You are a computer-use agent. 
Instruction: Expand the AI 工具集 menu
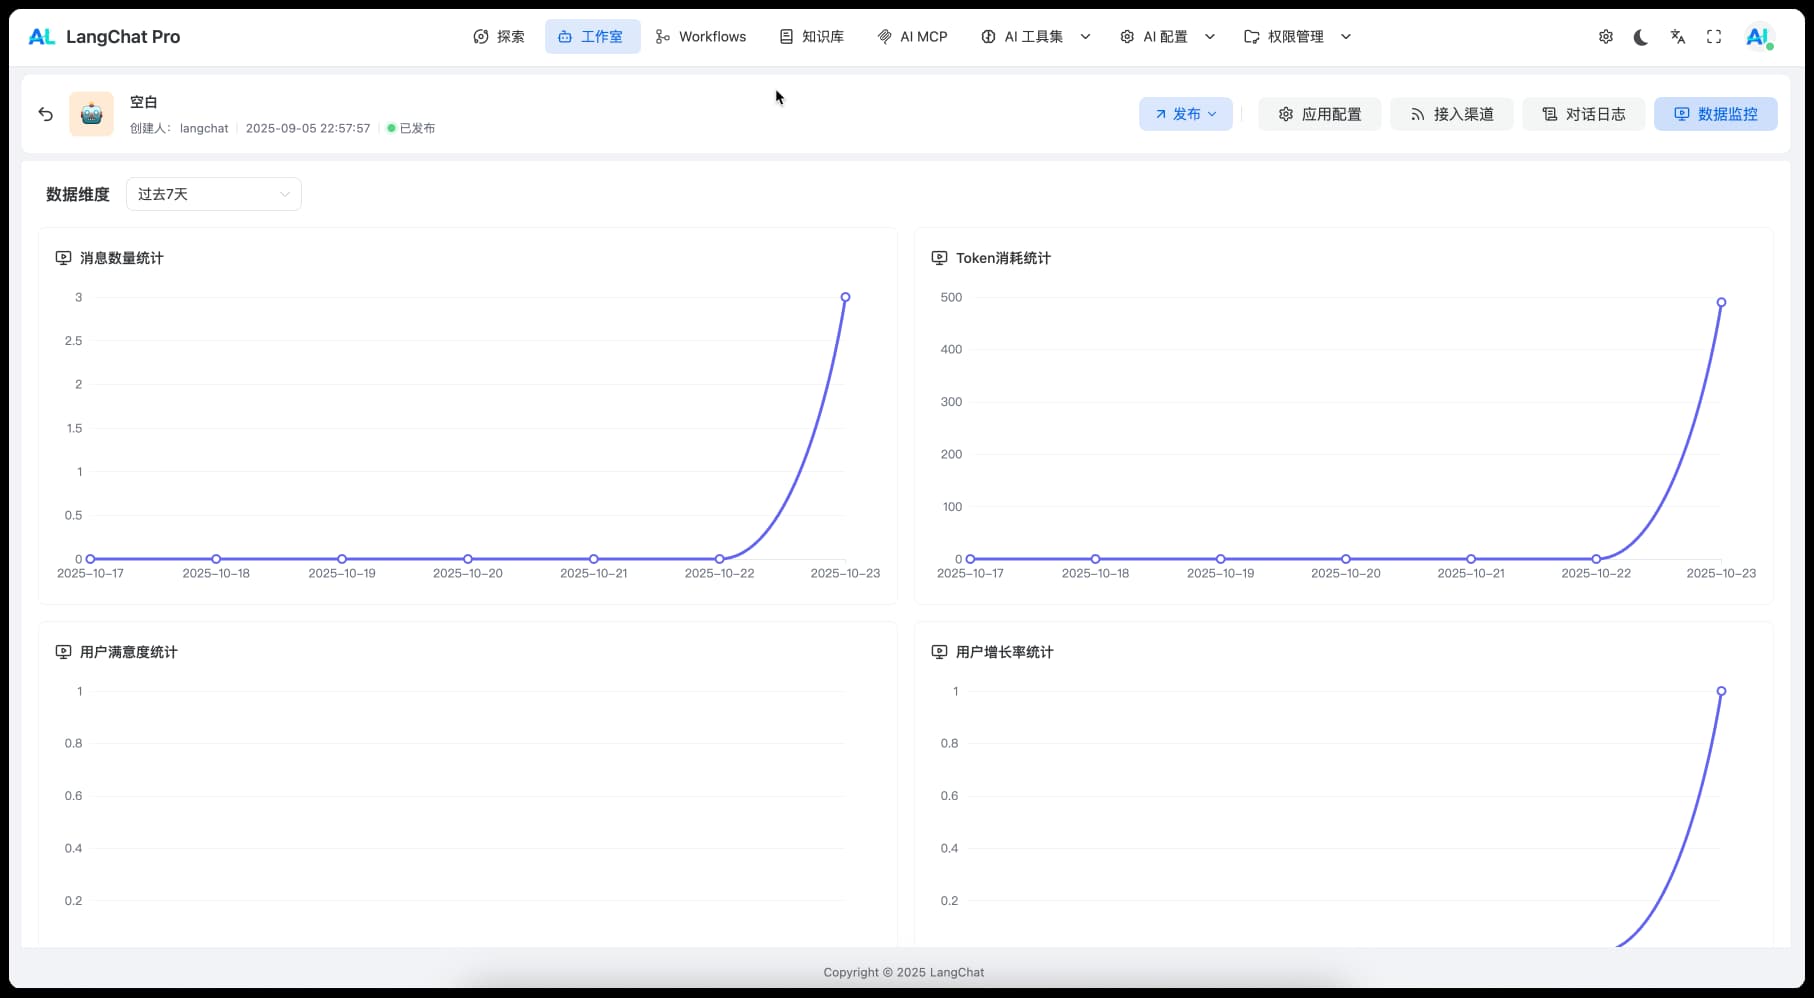coord(1034,37)
